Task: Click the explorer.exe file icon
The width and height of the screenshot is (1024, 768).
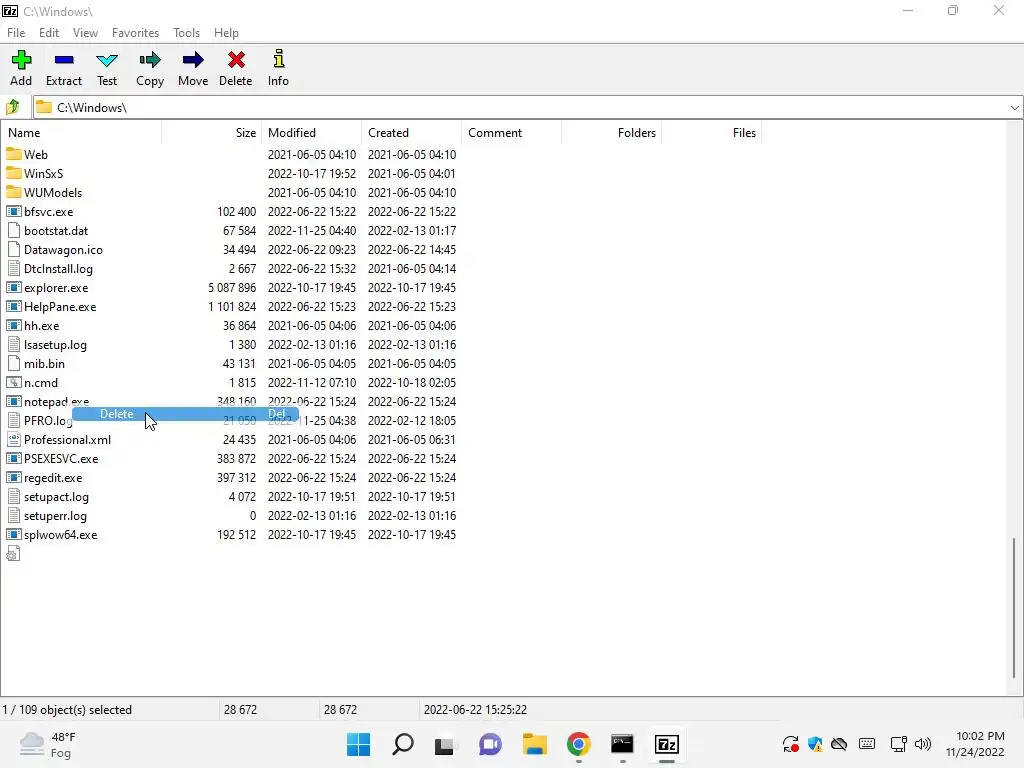Action: tap(14, 287)
